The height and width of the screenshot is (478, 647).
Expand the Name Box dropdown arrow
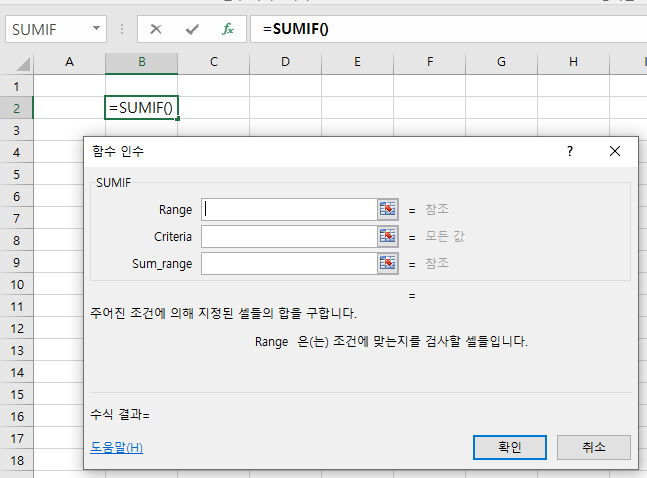(x=96, y=29)
